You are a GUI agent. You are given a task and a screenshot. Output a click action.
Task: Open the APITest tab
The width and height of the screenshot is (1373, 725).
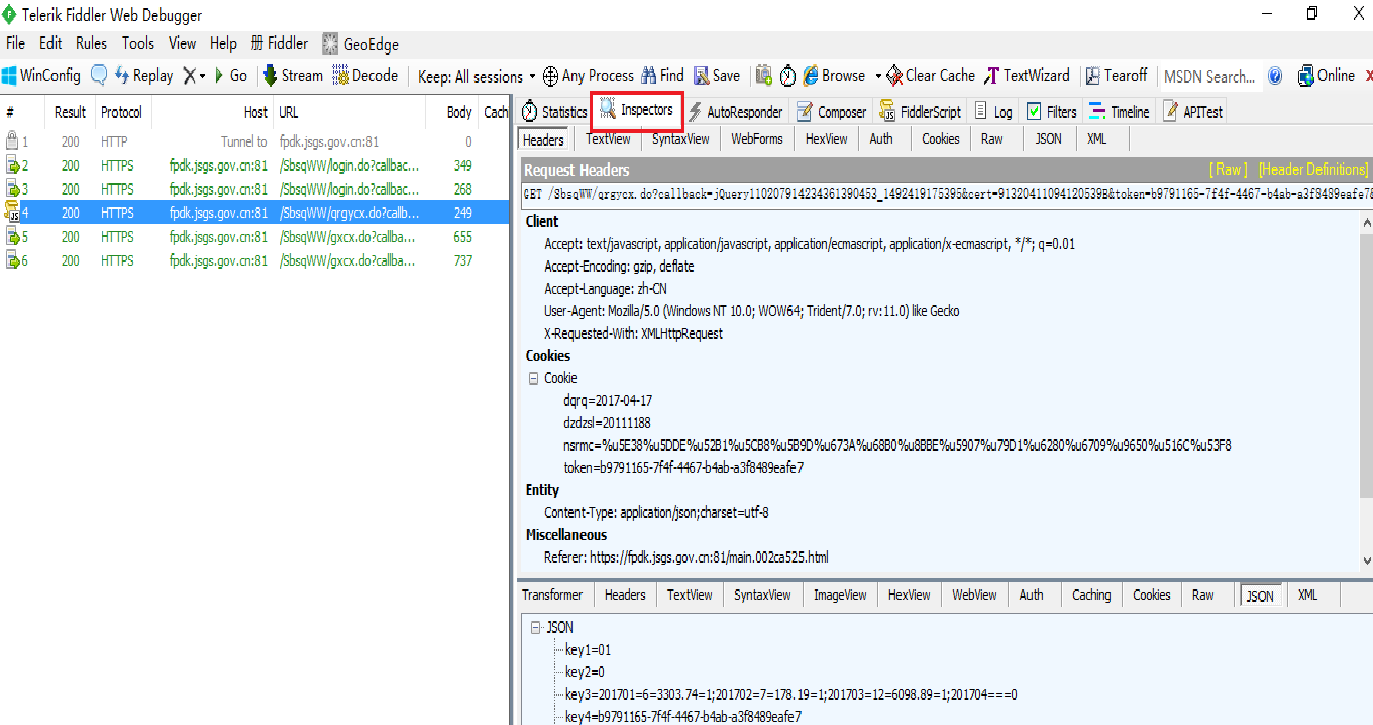[1192, 112]
